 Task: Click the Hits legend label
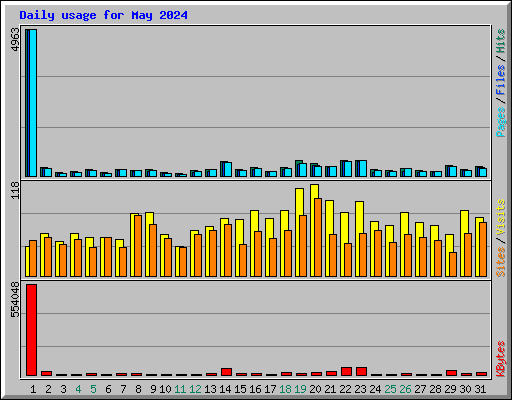point(501,41)
